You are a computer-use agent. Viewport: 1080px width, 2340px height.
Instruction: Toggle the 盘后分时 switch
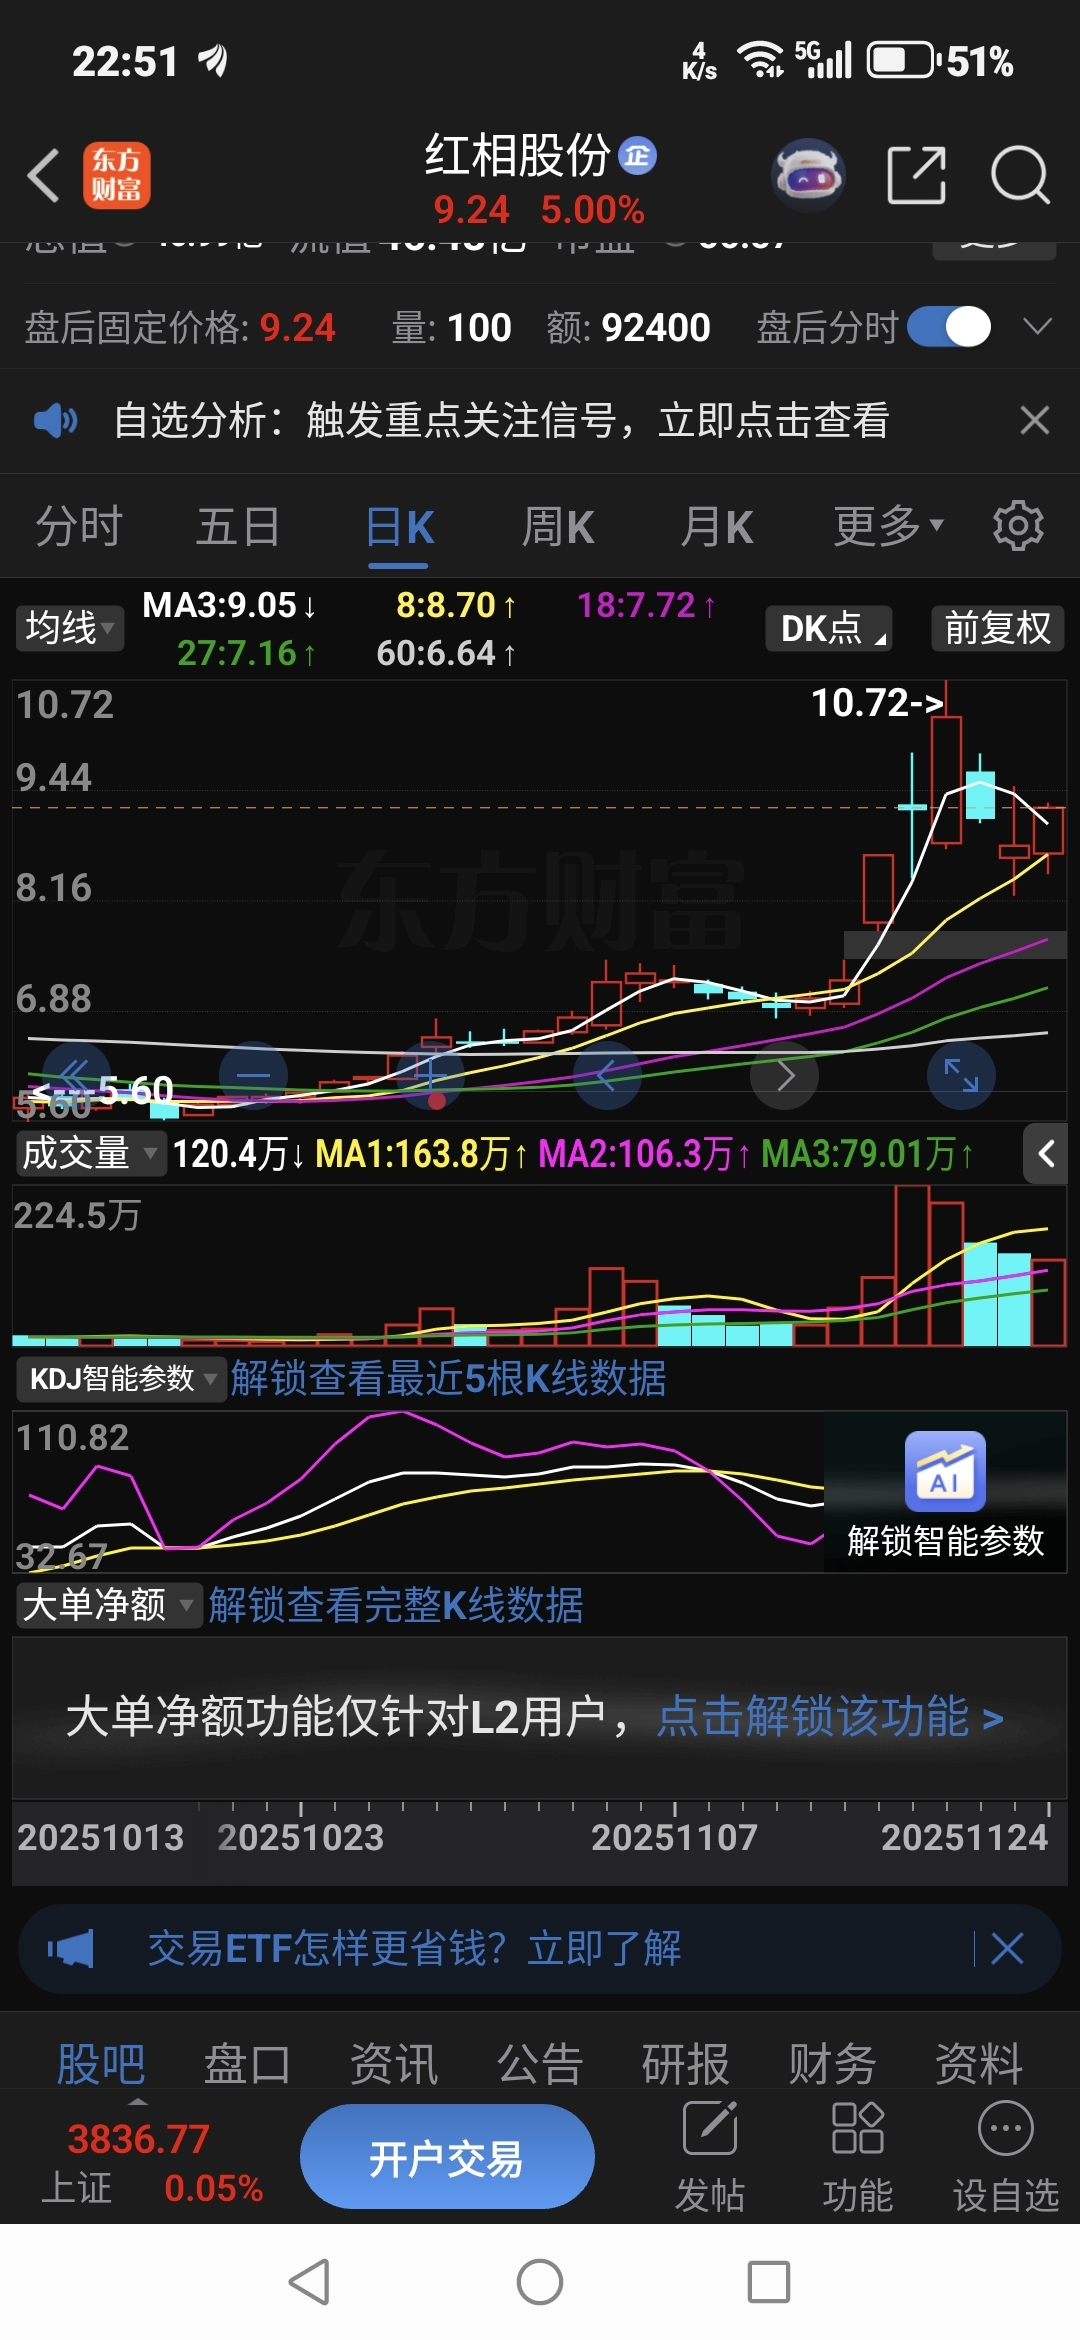[949, 327]
